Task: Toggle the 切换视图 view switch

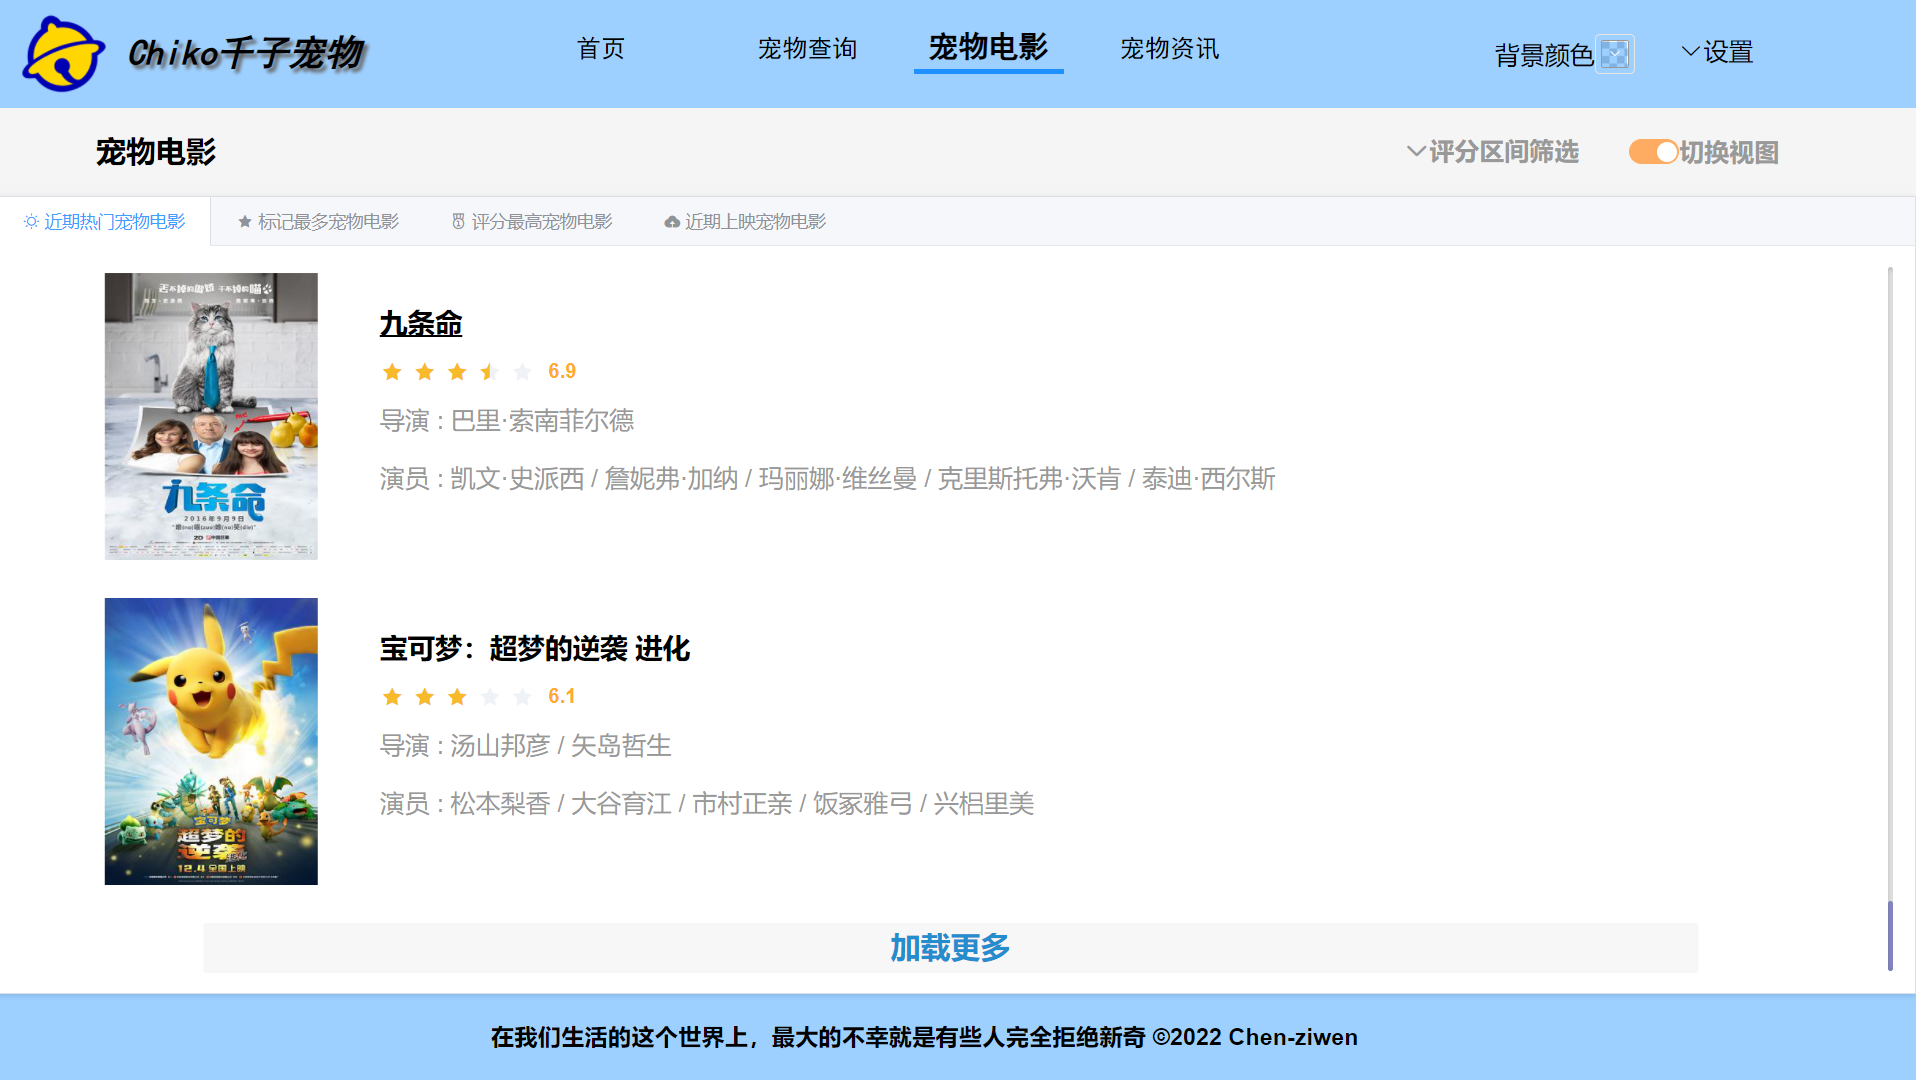Action: (1653, 152)
